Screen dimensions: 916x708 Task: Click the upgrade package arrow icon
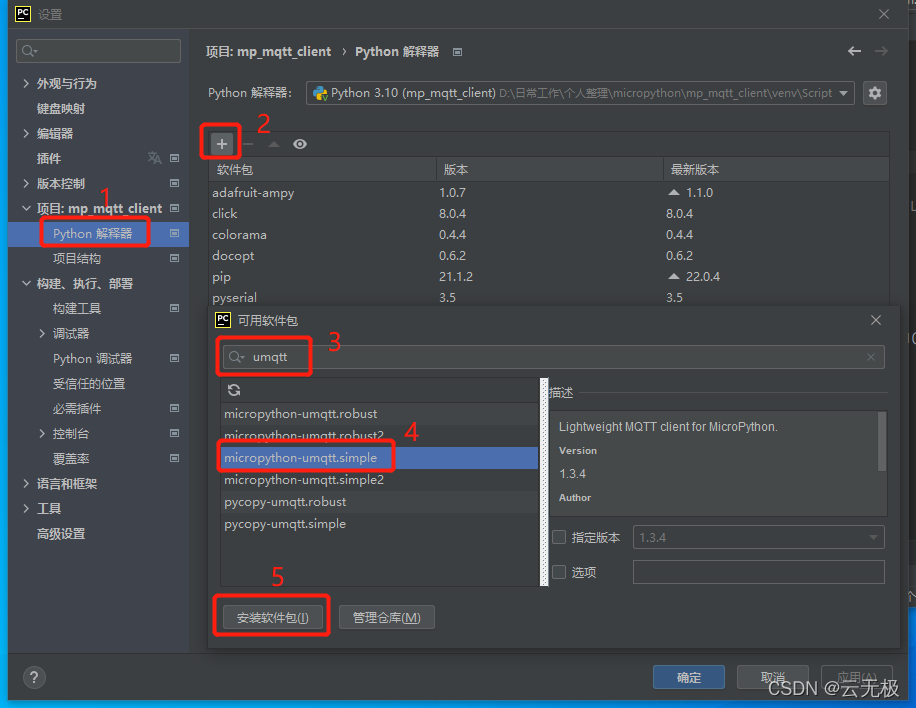[x=272, y=143]
